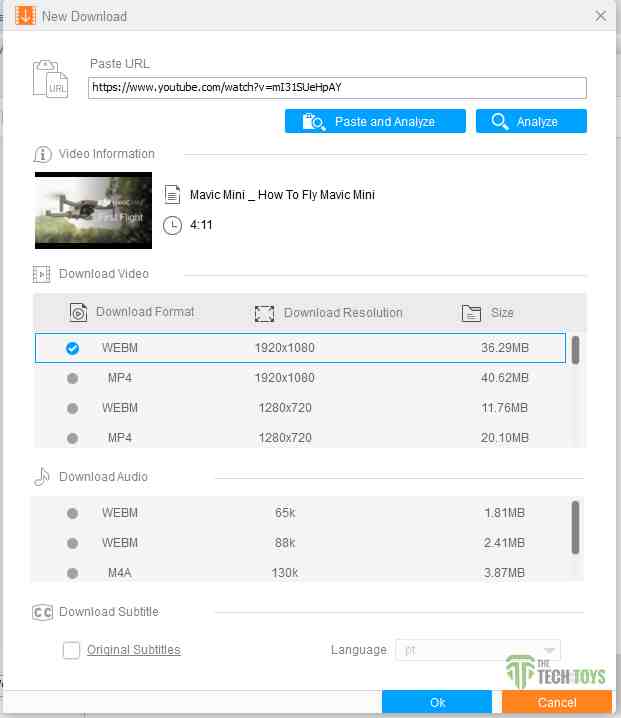Click the 1.81MB audio size value

tap(505, 513)
